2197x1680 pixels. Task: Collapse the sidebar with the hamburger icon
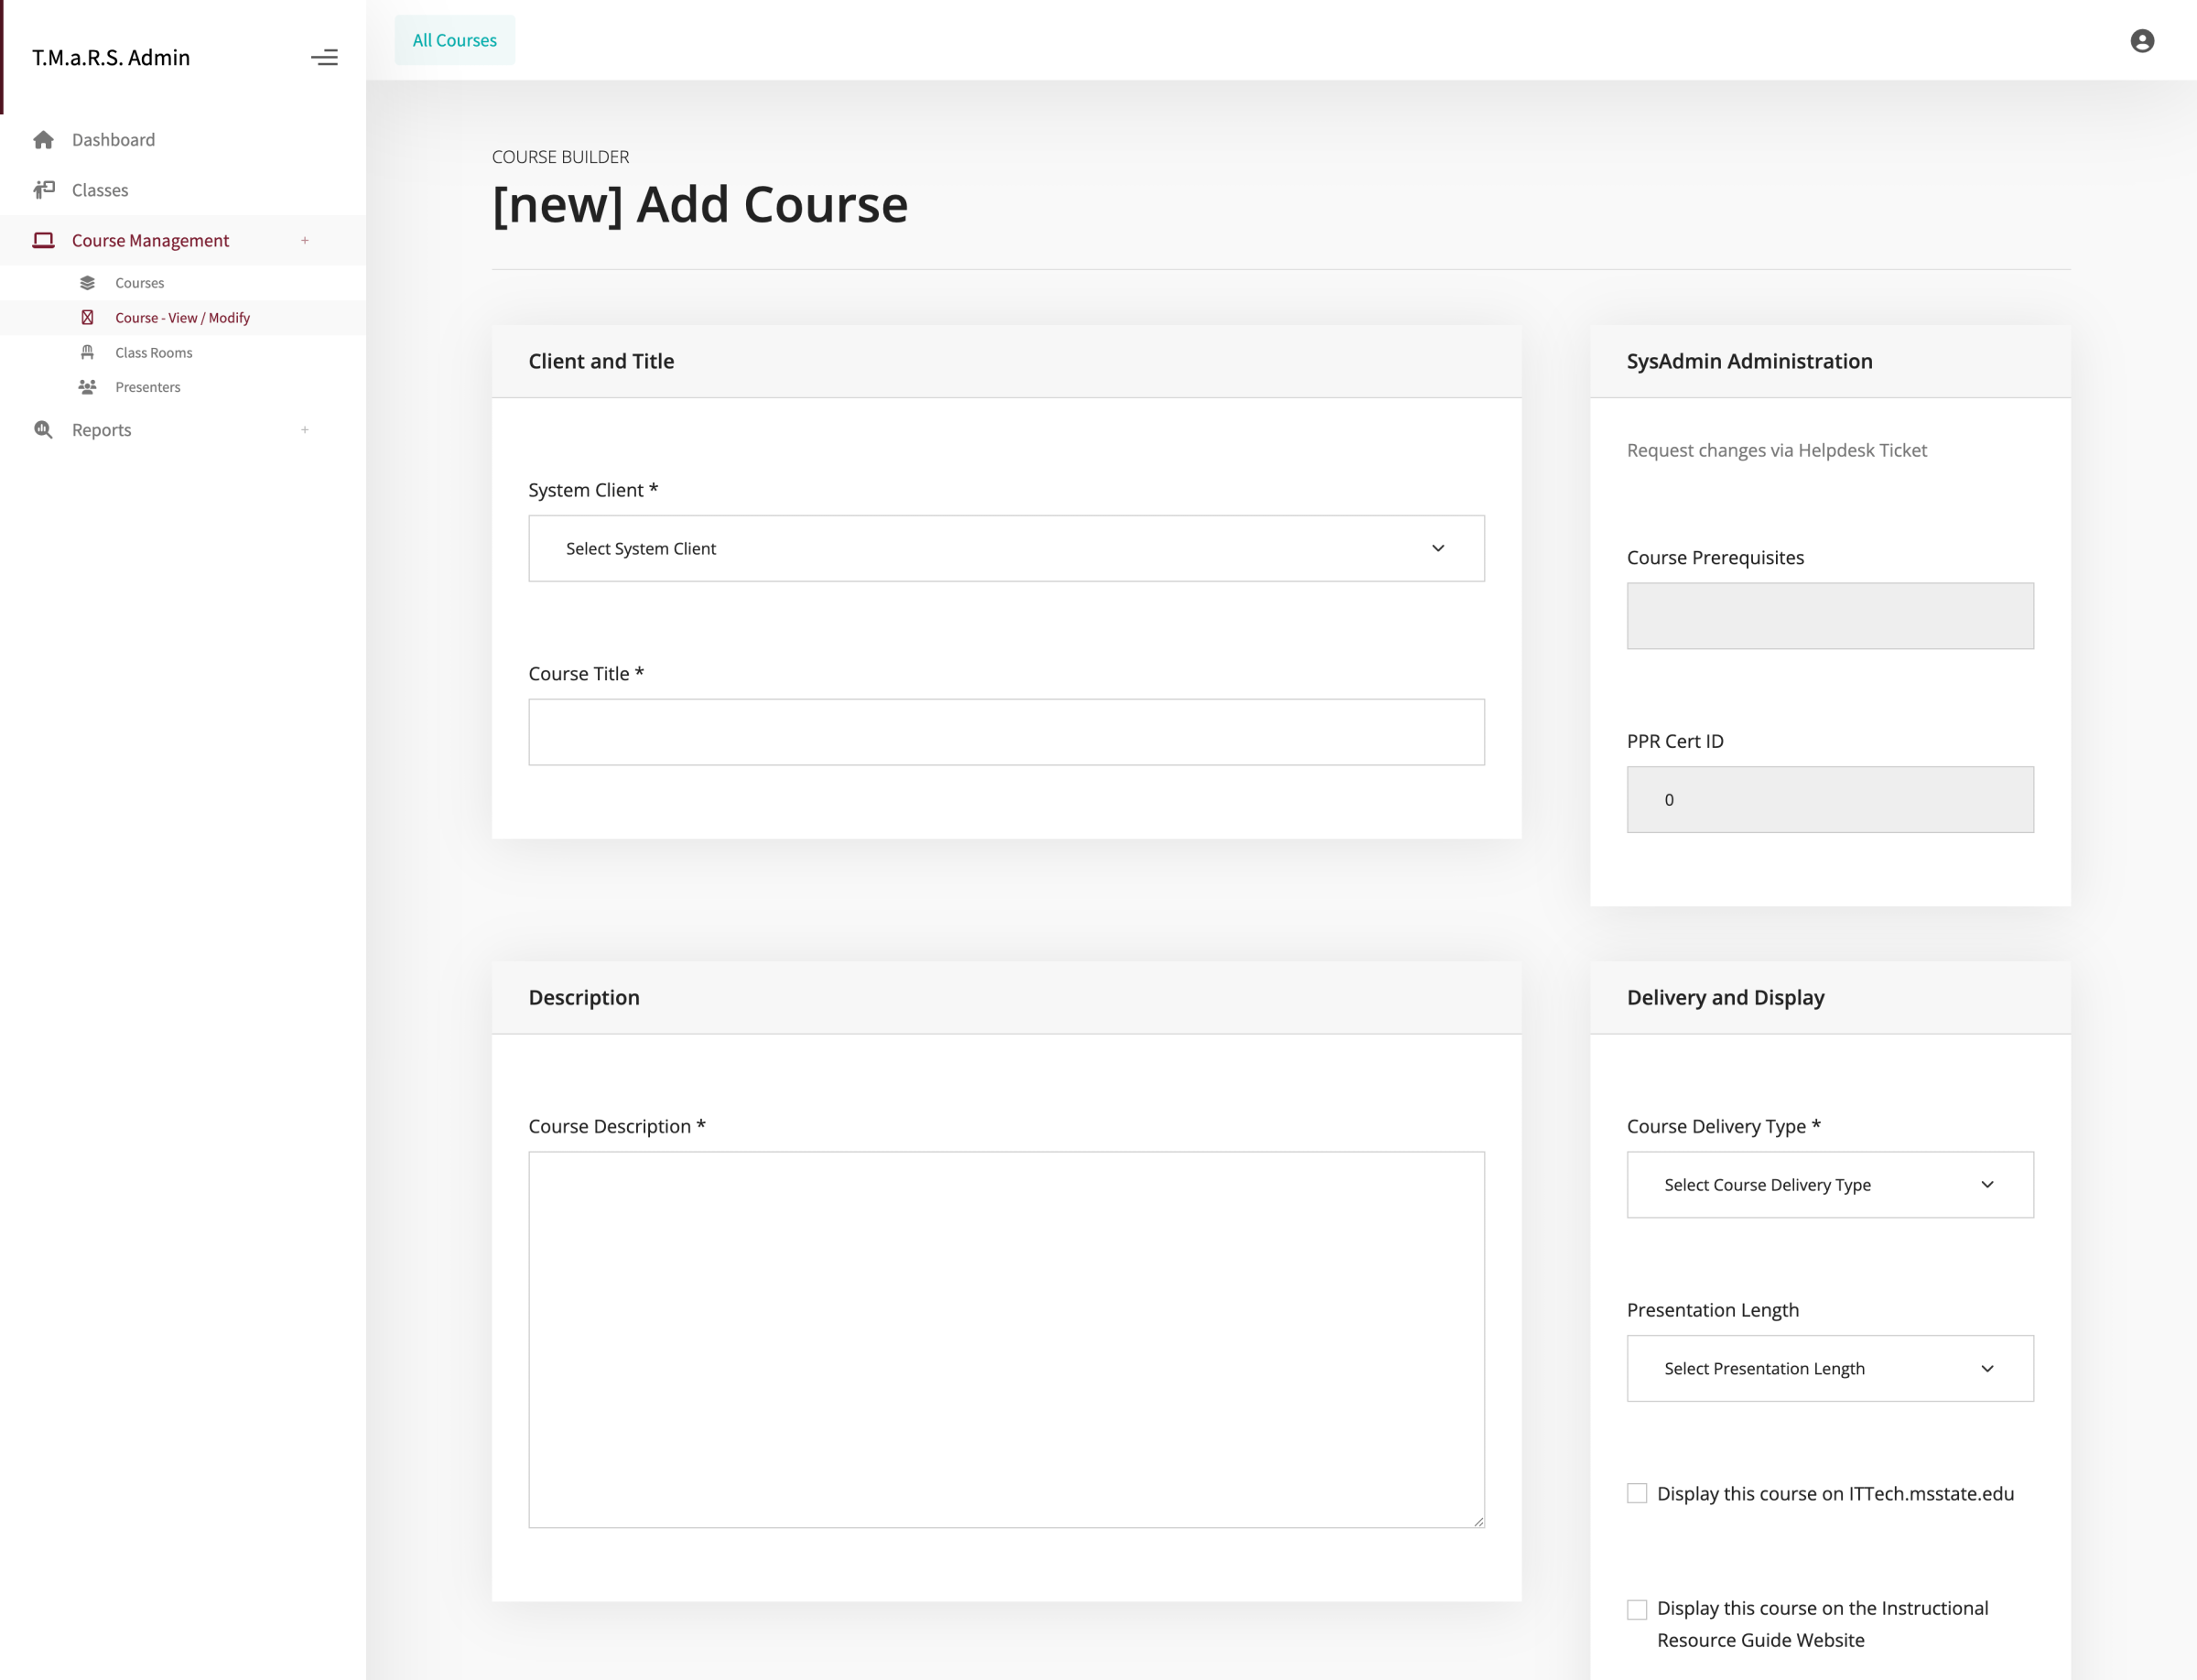325,57
